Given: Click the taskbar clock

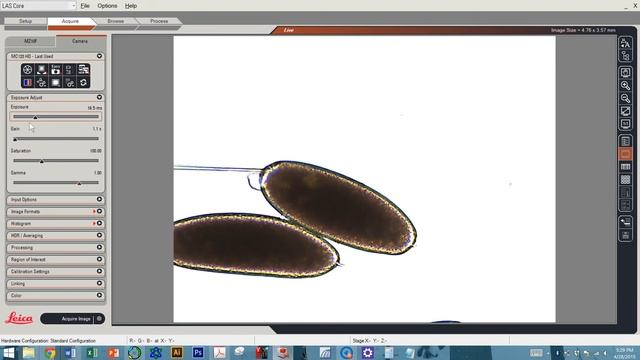Looking at the screenshot, I should coord(624,353).
